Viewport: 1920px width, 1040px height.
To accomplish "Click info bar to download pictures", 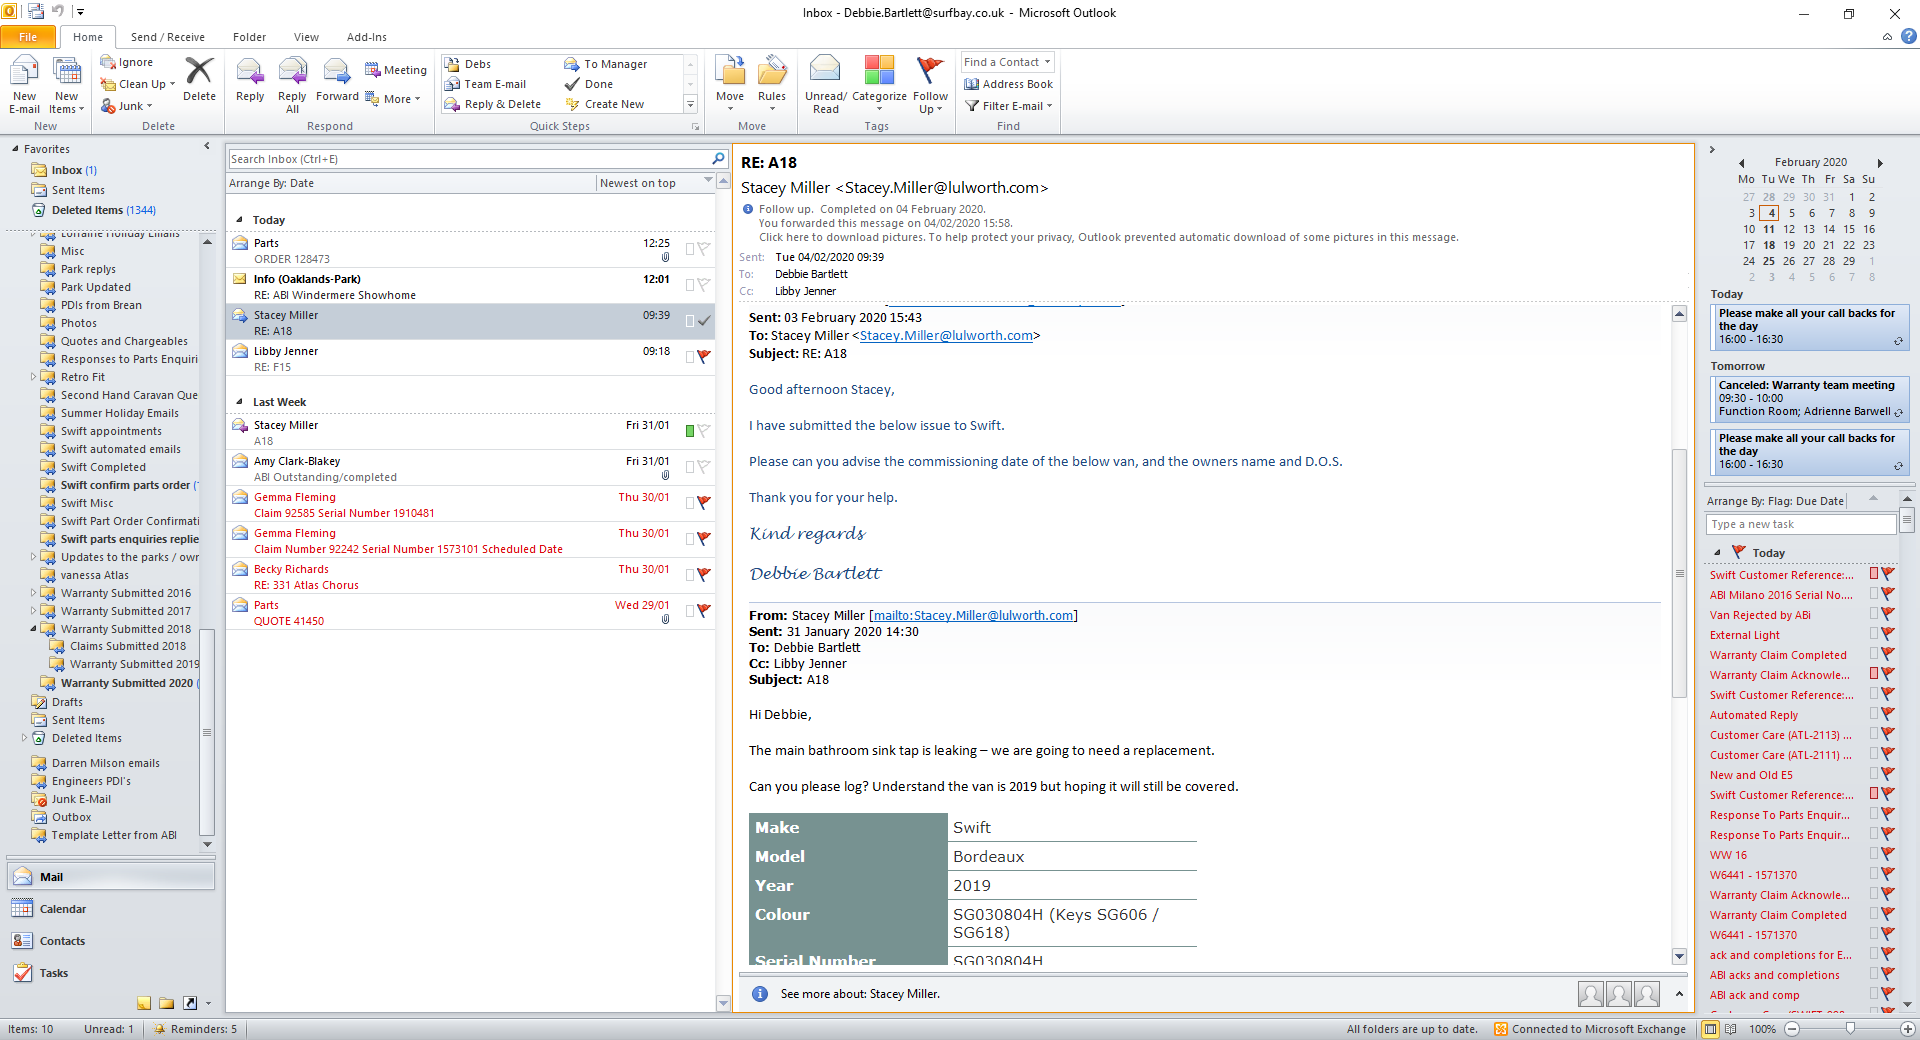I will (x=1108, y=237).
